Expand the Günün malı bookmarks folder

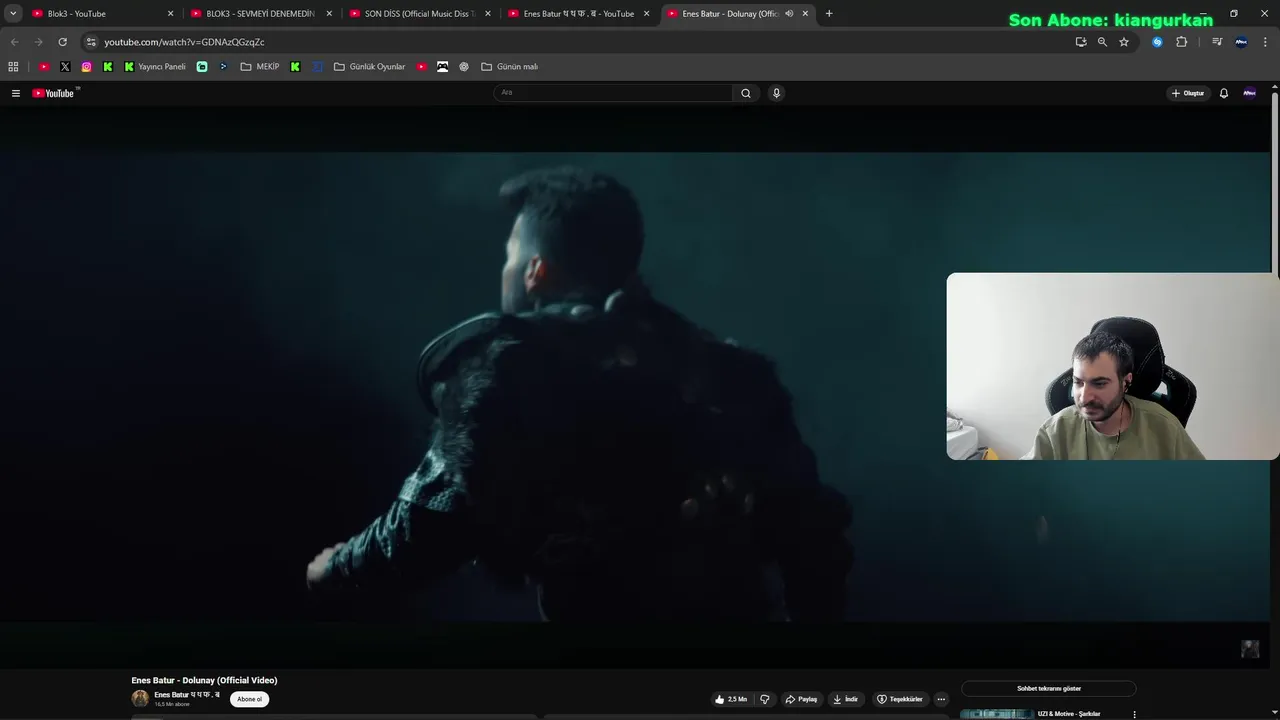click(x=510, y=67)
